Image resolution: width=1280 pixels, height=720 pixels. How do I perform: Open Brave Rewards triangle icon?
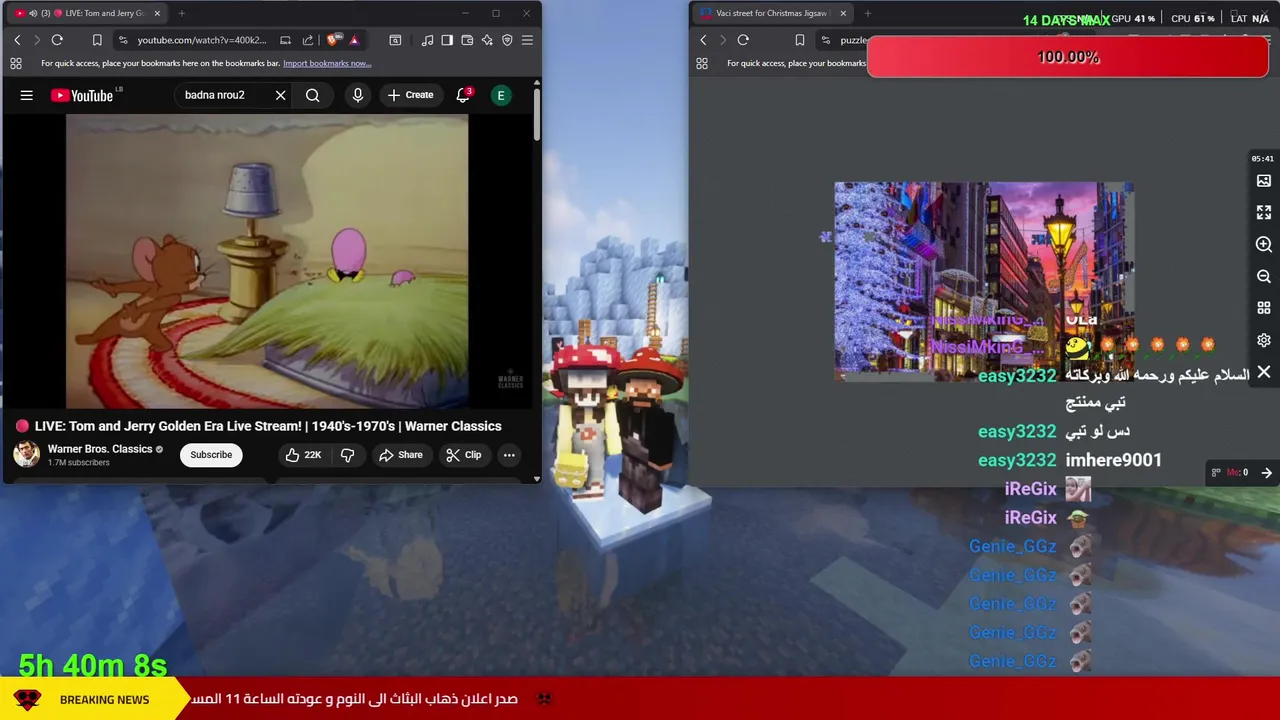coord(354,40)
